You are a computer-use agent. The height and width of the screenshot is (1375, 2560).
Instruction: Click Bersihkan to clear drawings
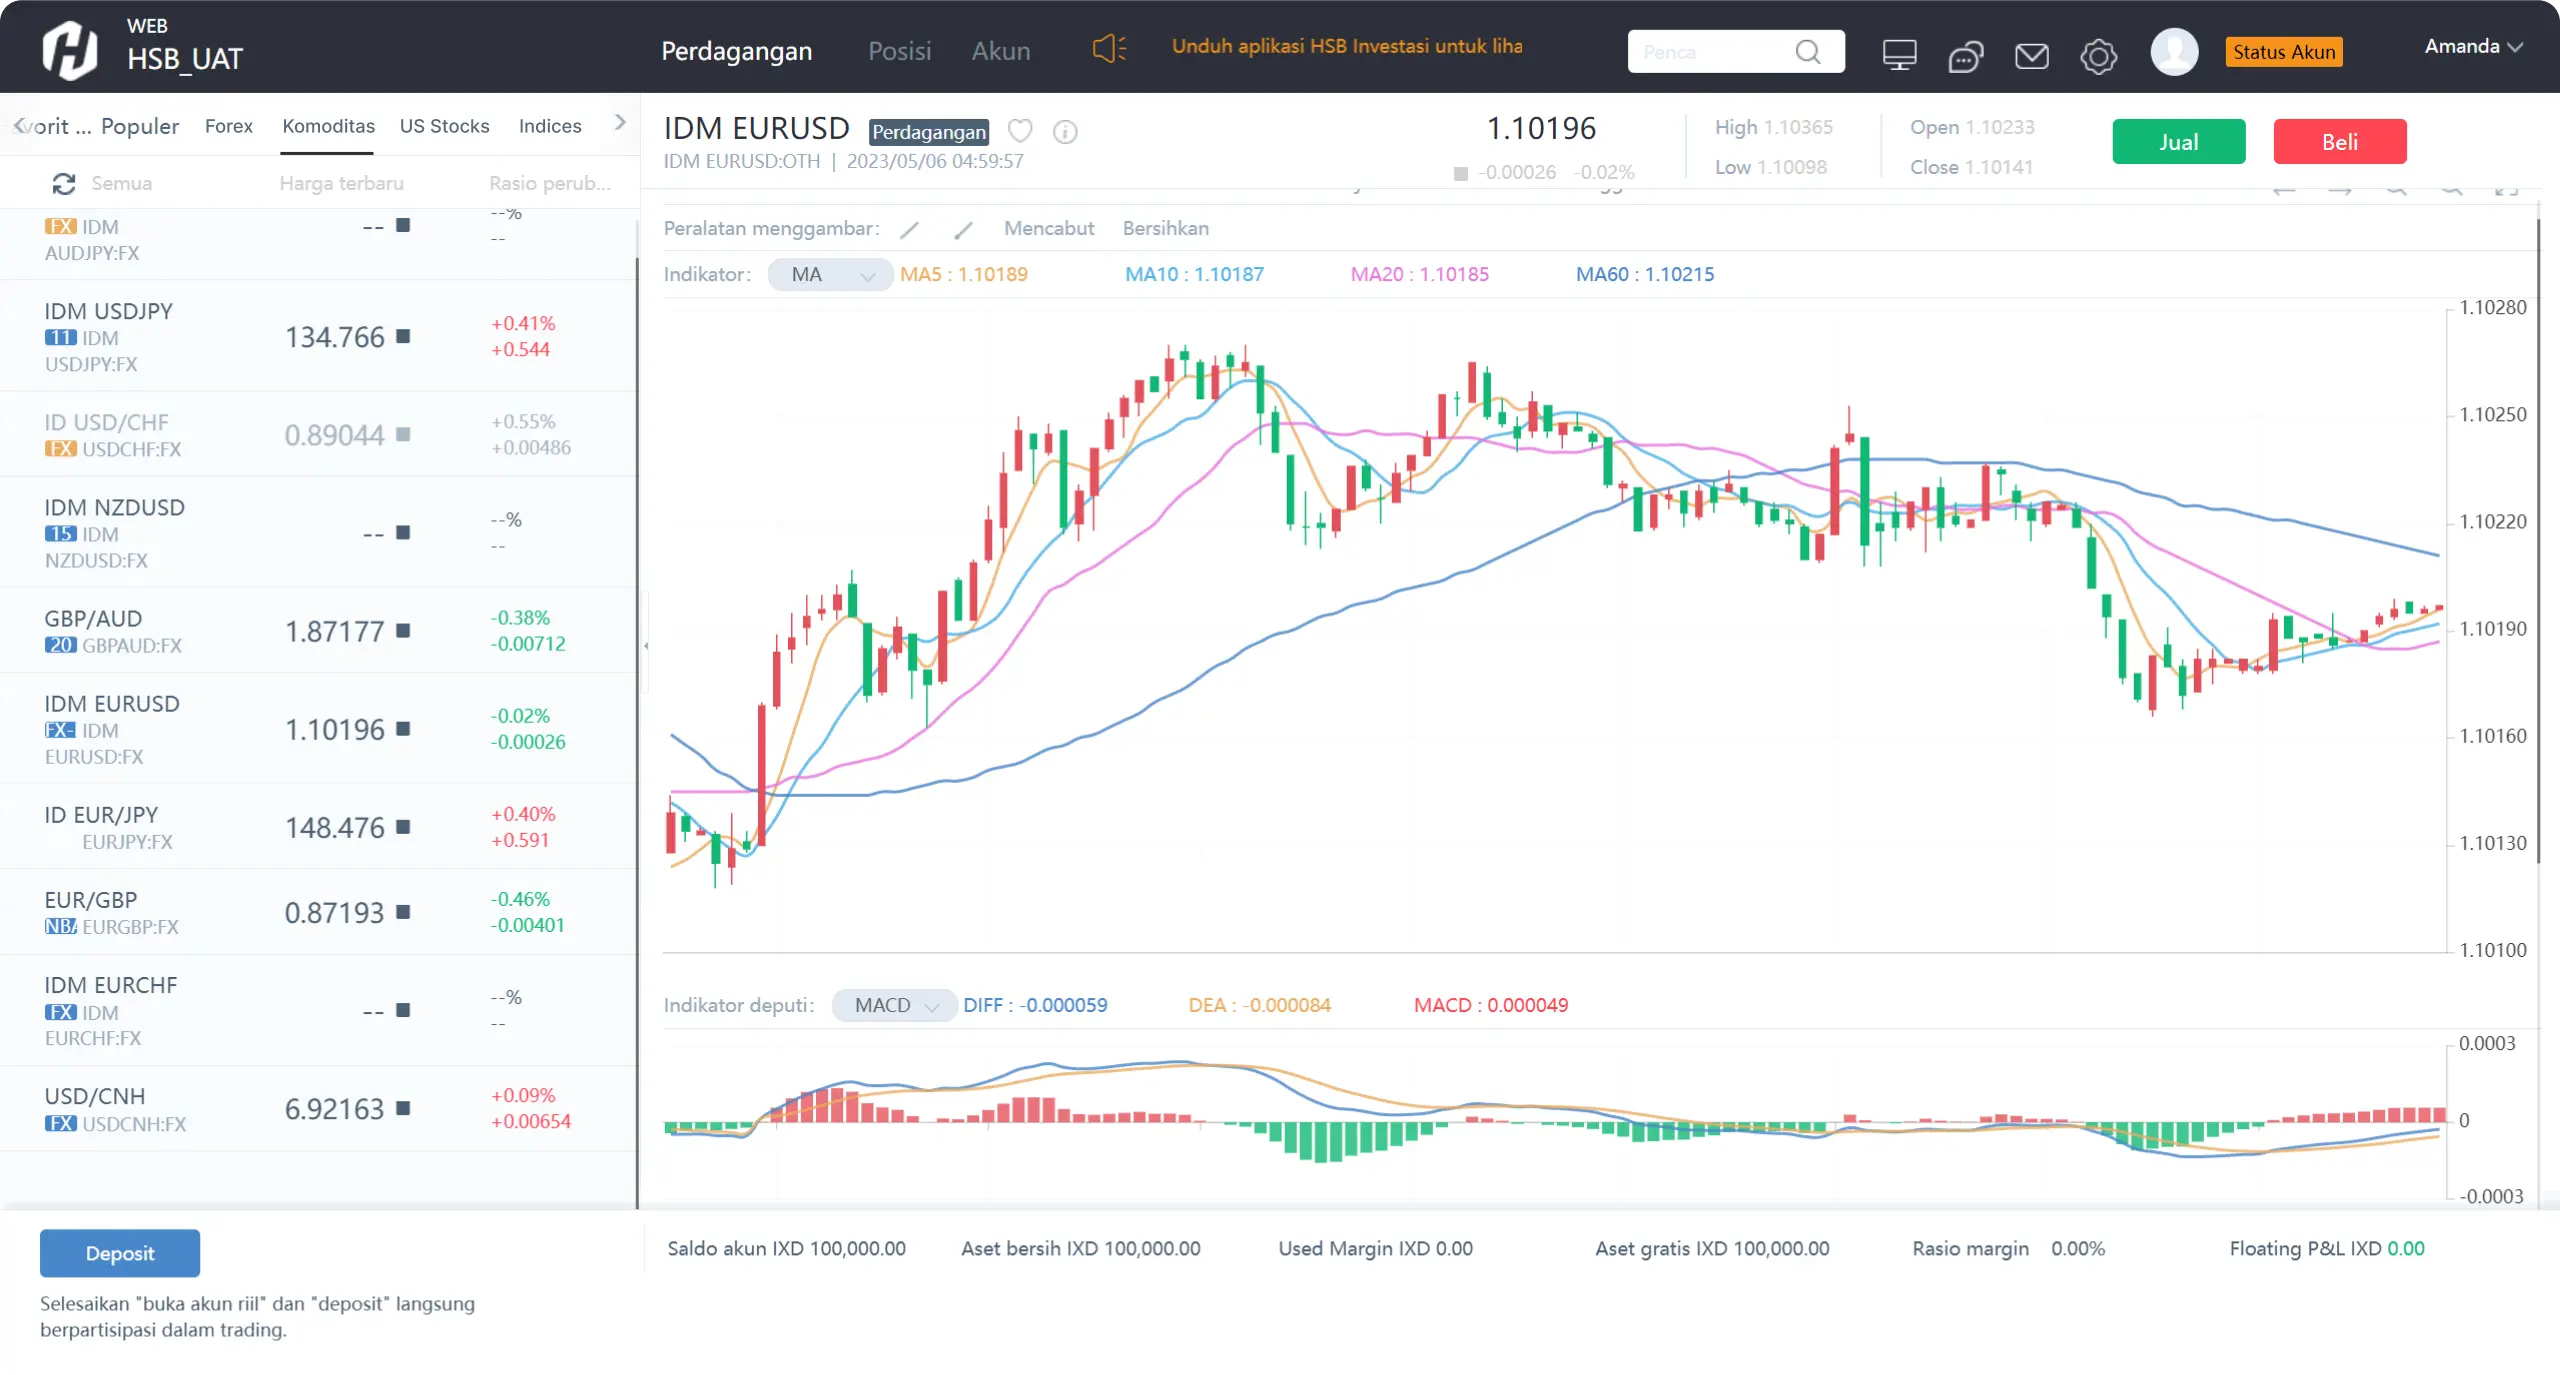(x=1166, y=228)
